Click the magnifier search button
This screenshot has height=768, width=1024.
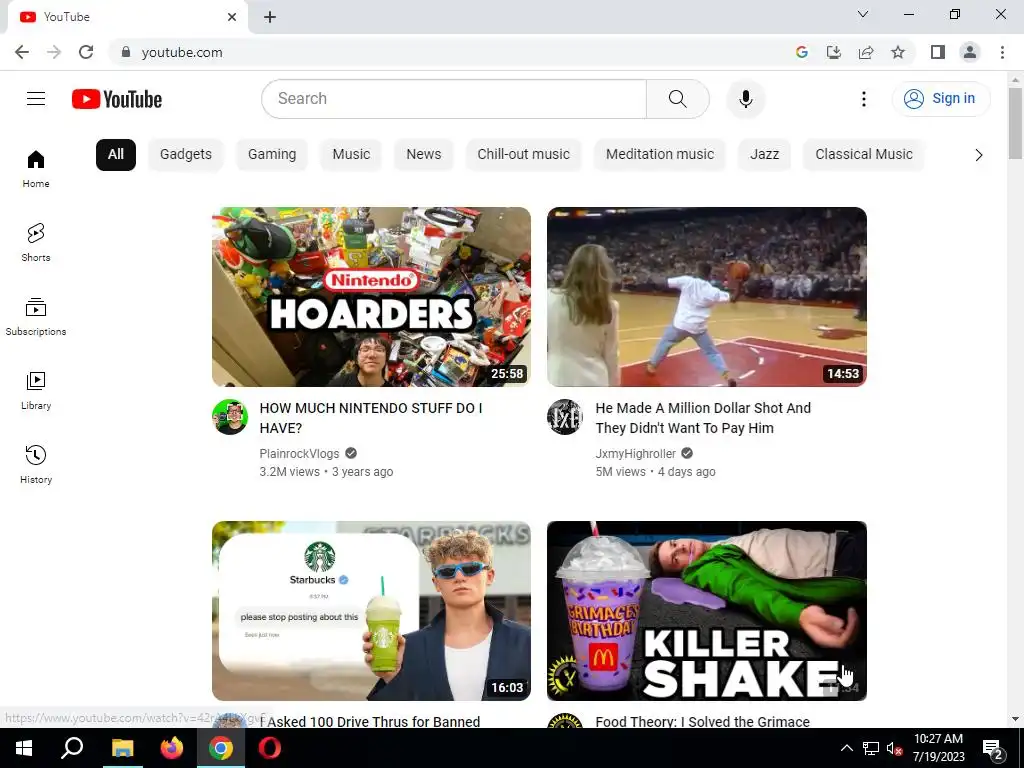point(678,99)
